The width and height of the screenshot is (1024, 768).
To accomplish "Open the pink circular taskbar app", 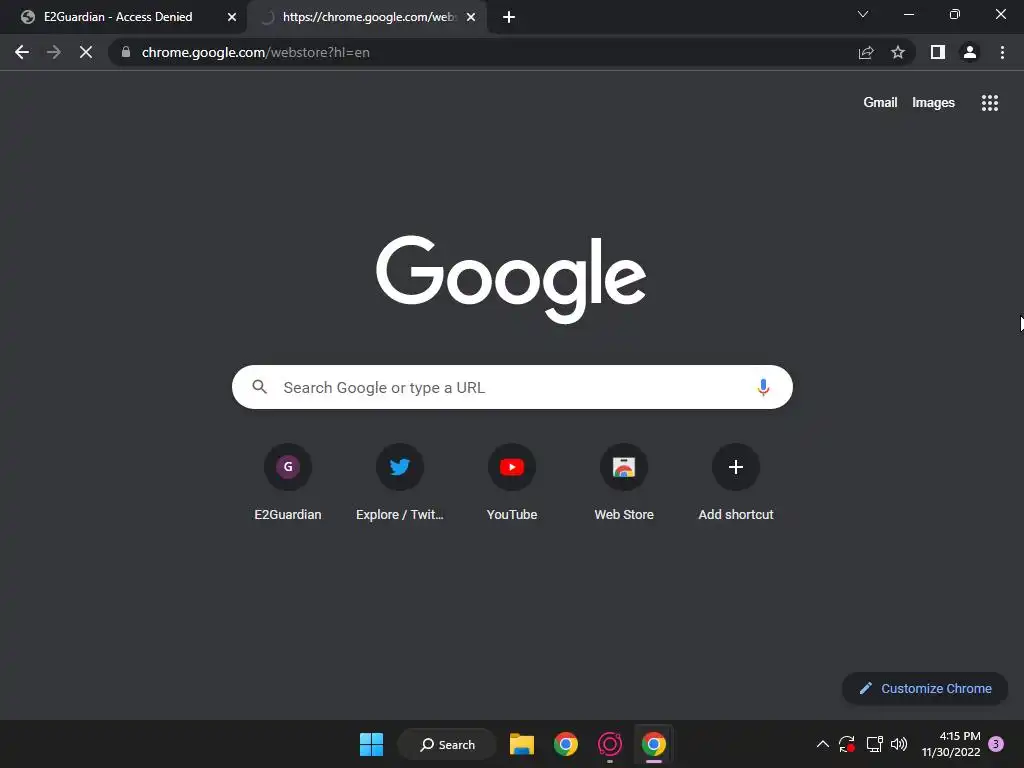I will coord(609,744).
